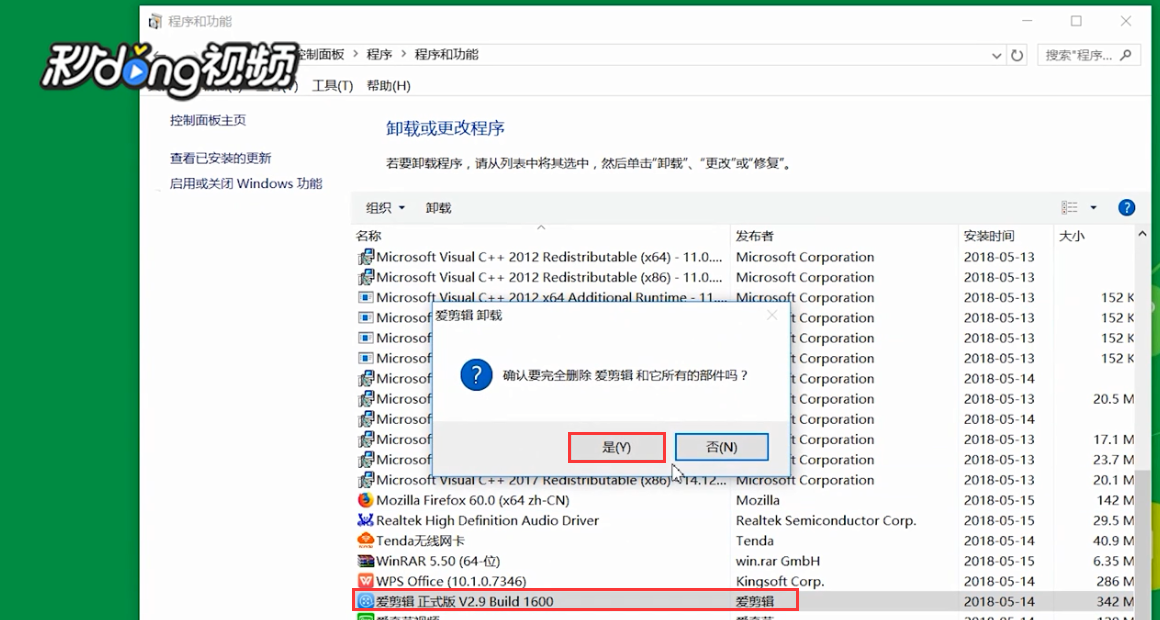Click the WPS Office program icon

(x=365, y=582)
